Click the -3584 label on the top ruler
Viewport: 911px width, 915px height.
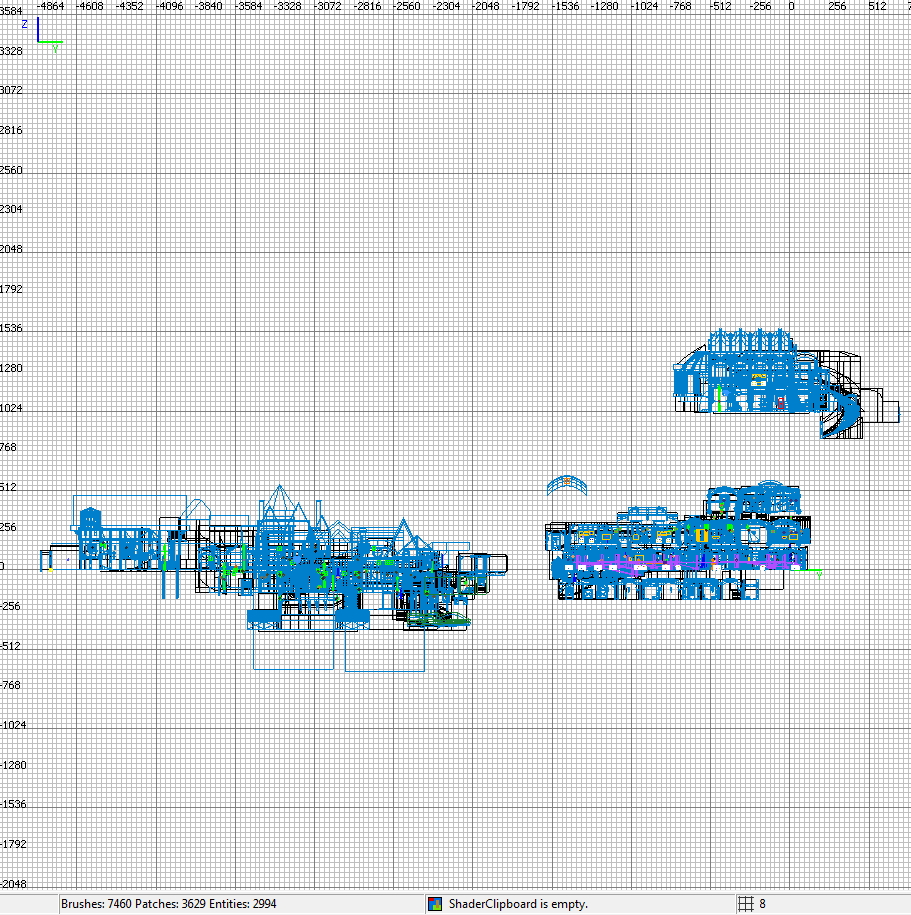[249, 6]
